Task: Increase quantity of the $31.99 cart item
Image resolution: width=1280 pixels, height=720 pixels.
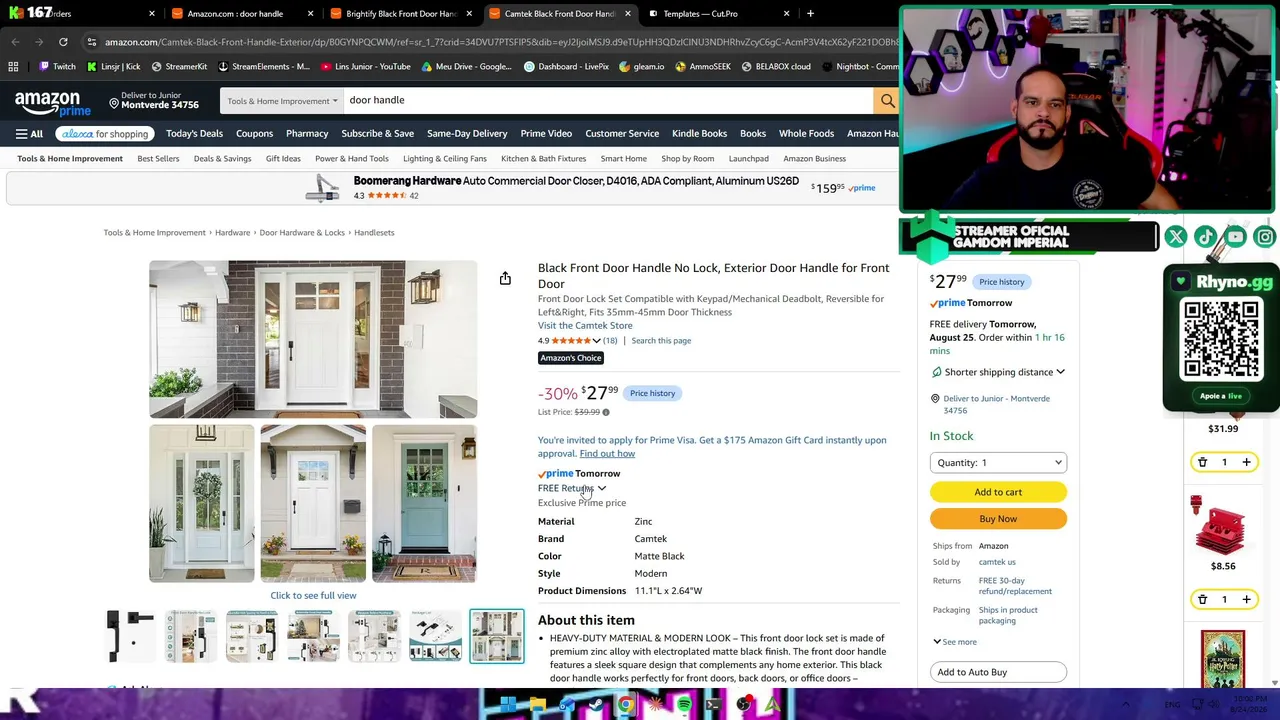Action: point(1246,462)
